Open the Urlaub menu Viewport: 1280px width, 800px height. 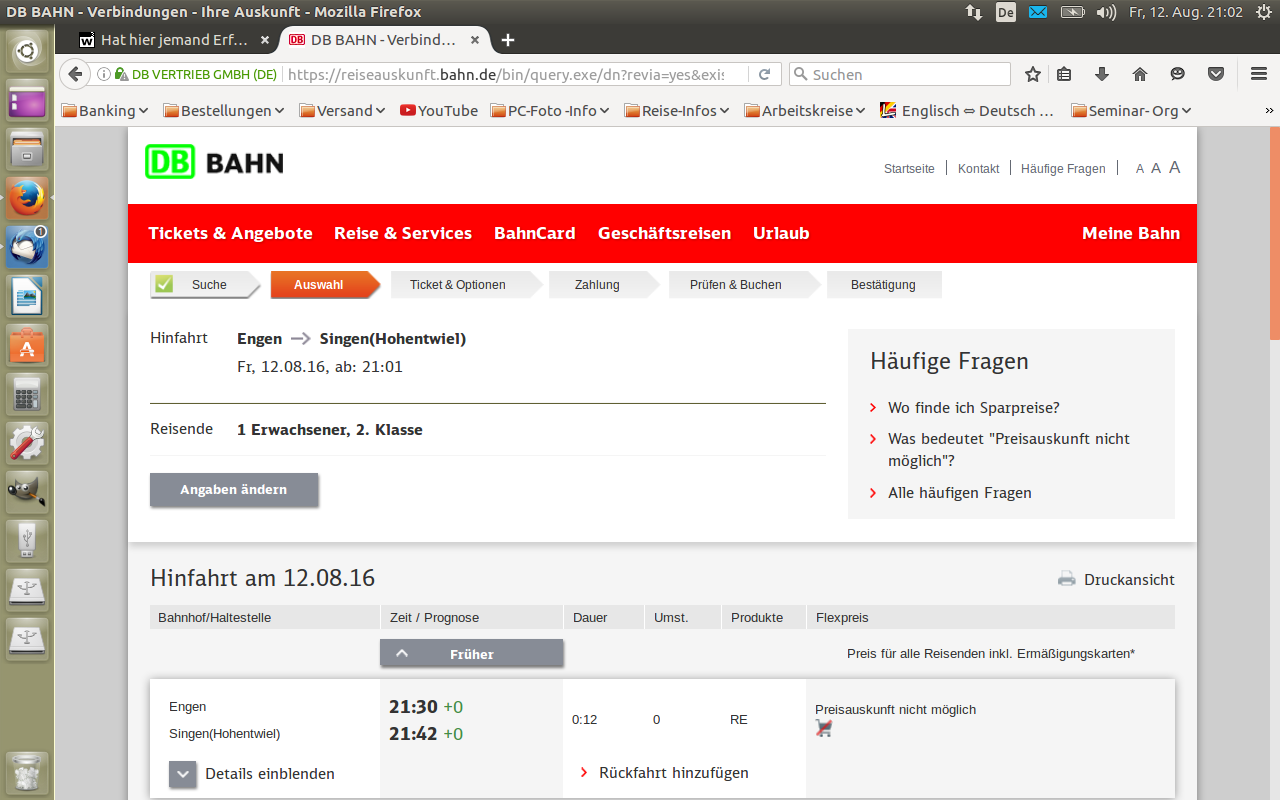point(781,233)
